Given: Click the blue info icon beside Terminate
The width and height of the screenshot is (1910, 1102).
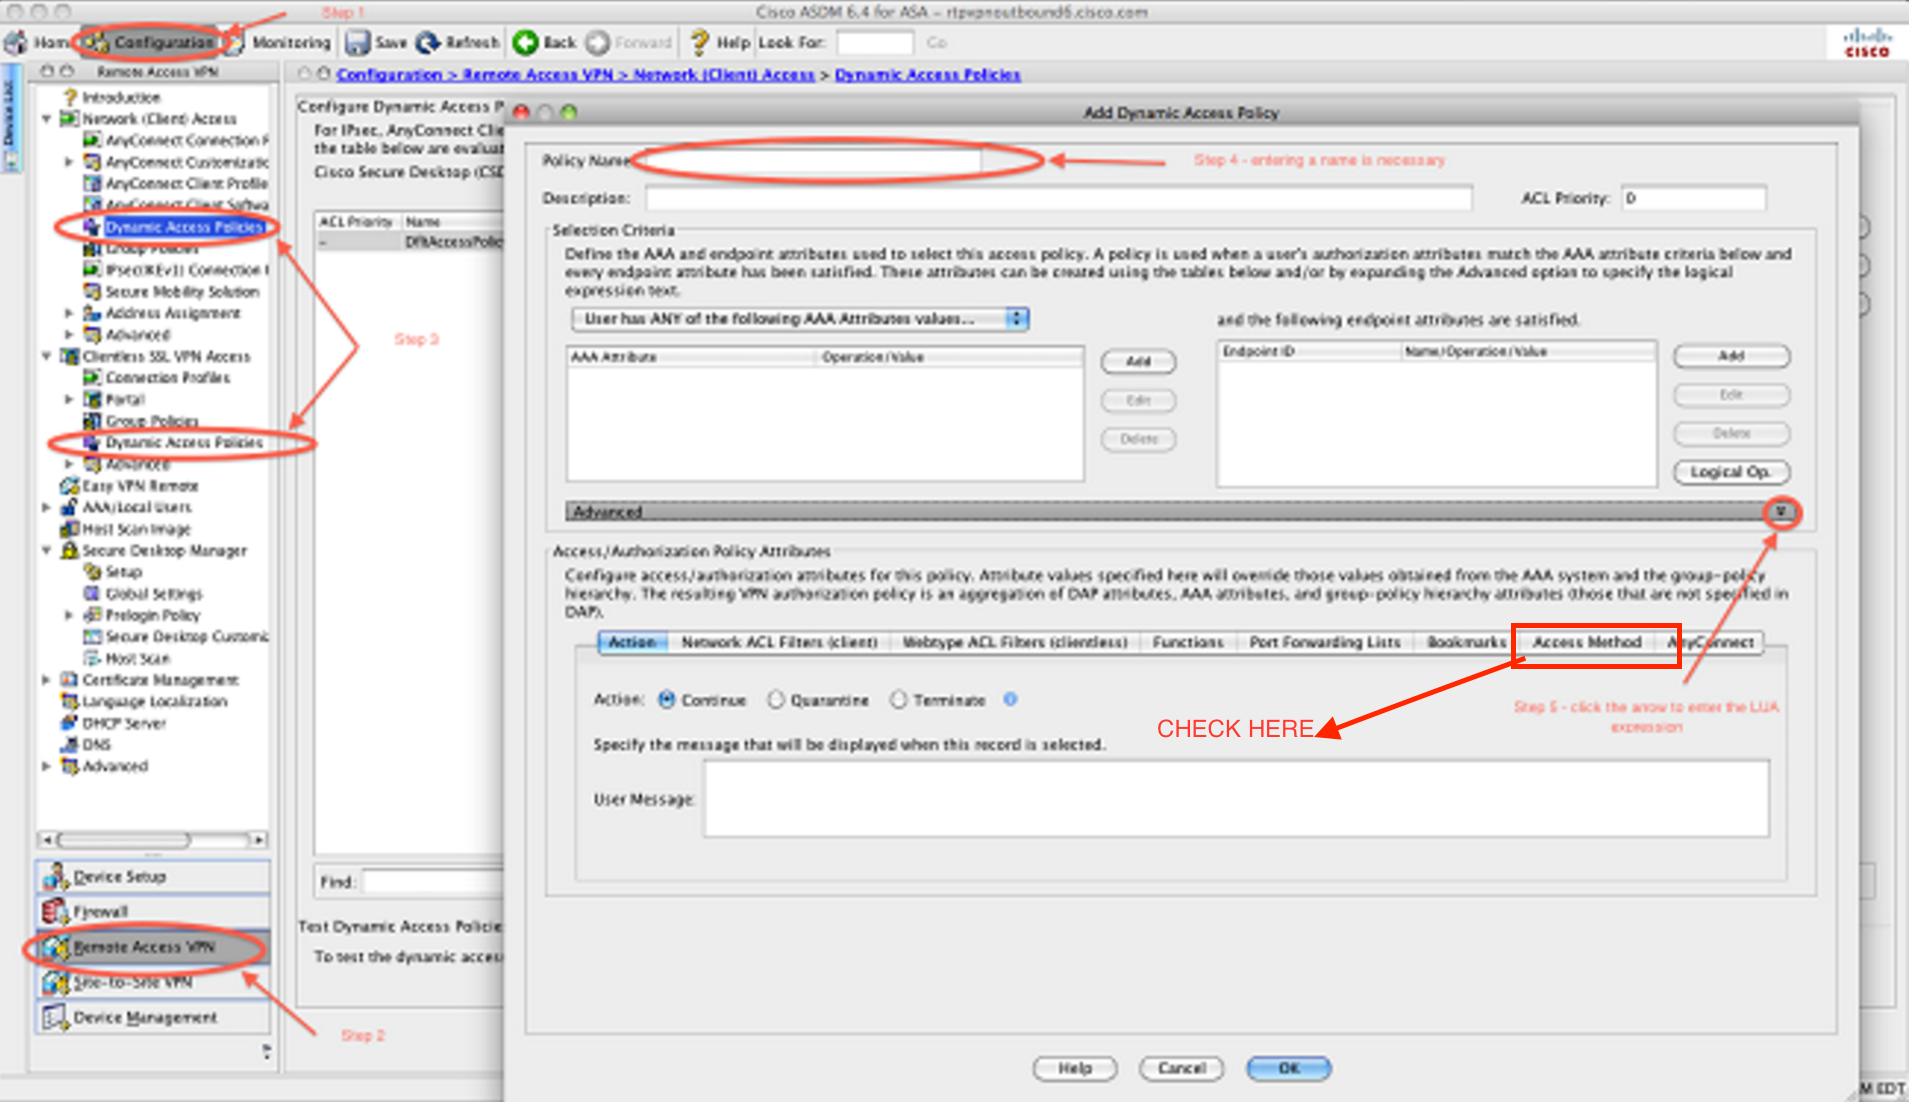Looking at the screenshot, I should coord(1011,699).
